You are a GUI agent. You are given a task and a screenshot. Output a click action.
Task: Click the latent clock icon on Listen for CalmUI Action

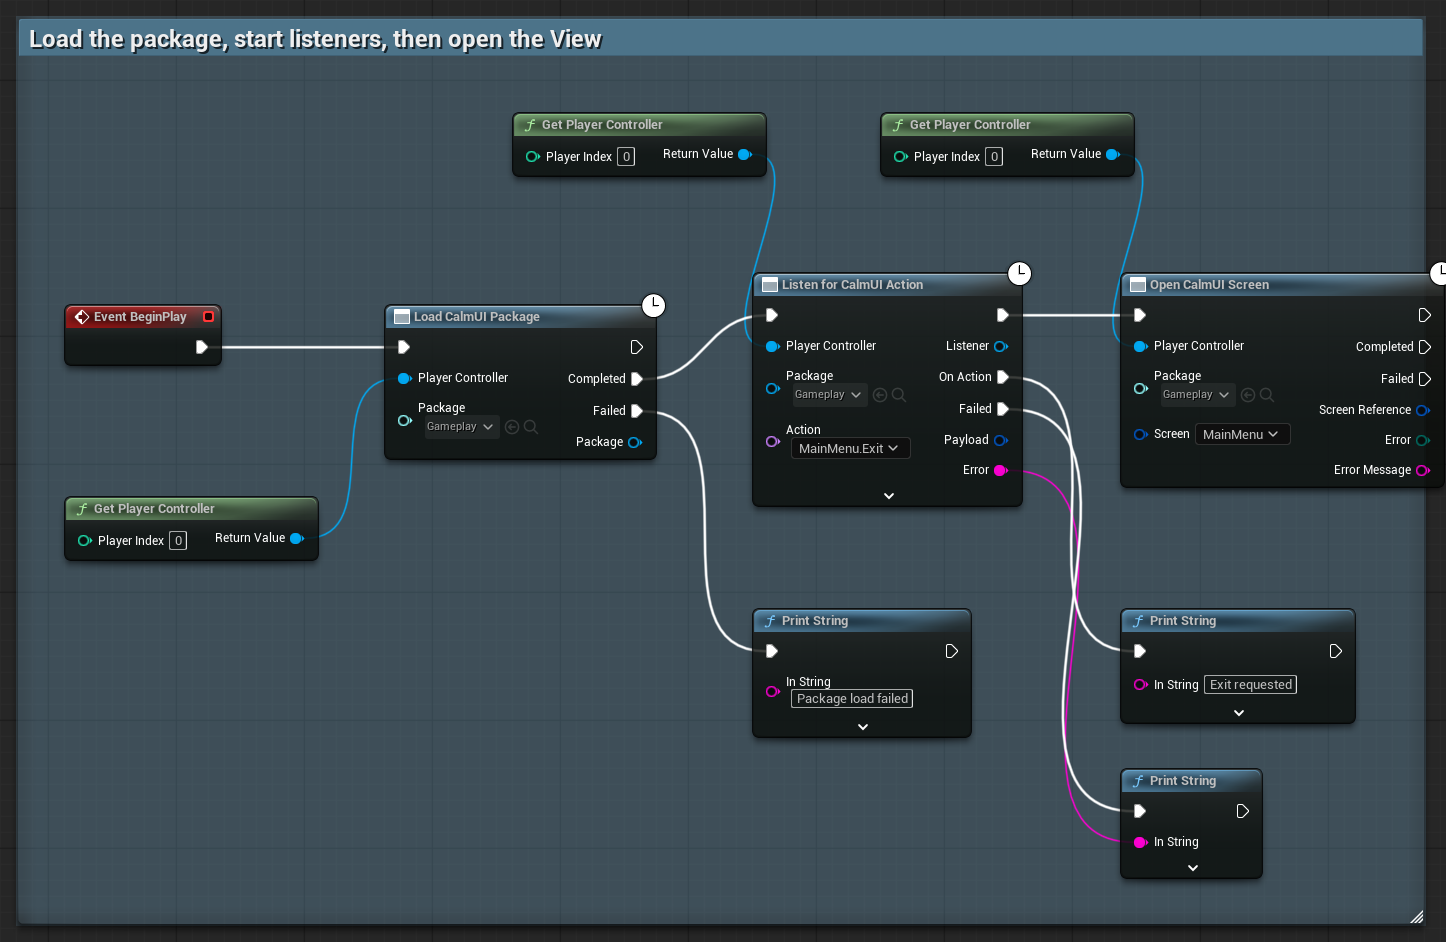coord(1019,273)
